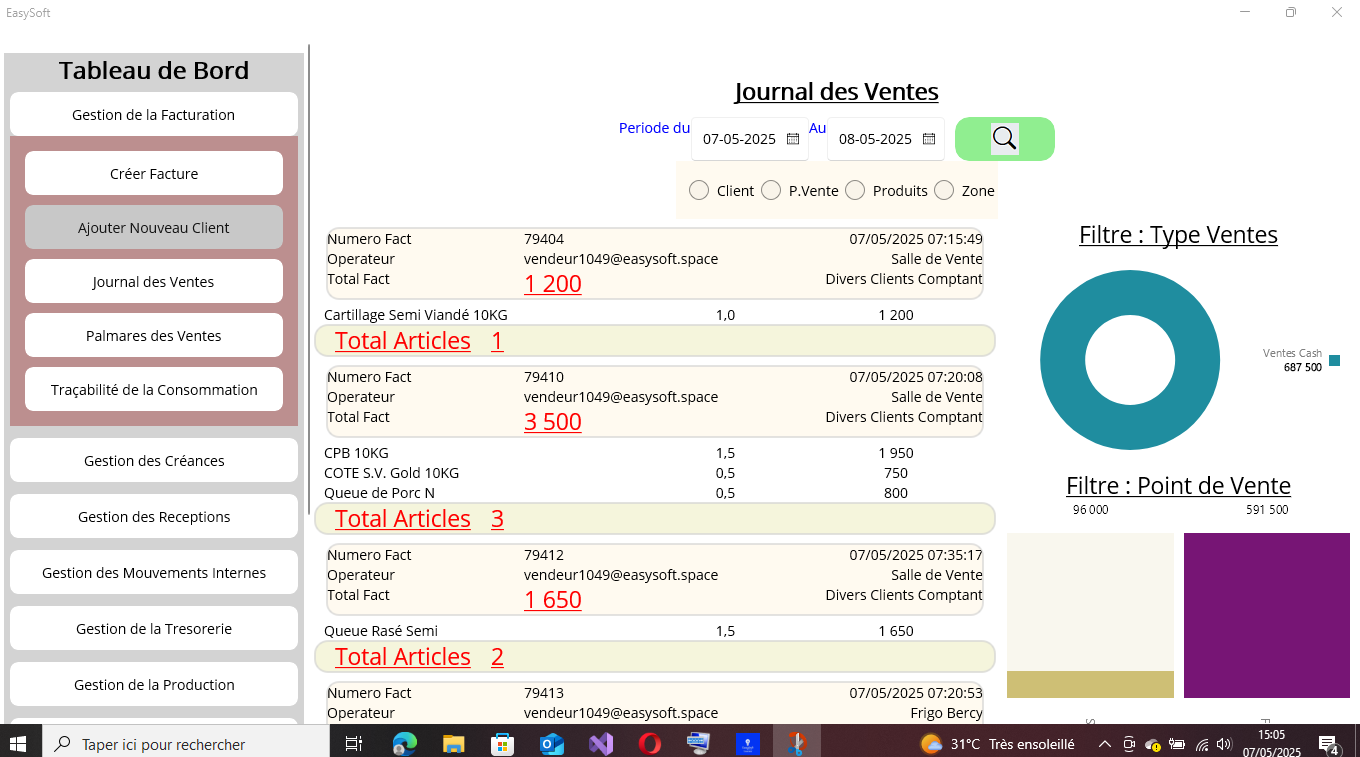Click the Ventes Cash legend color square
This screenshot has width=1360, height=757.
pos(1334,361)
